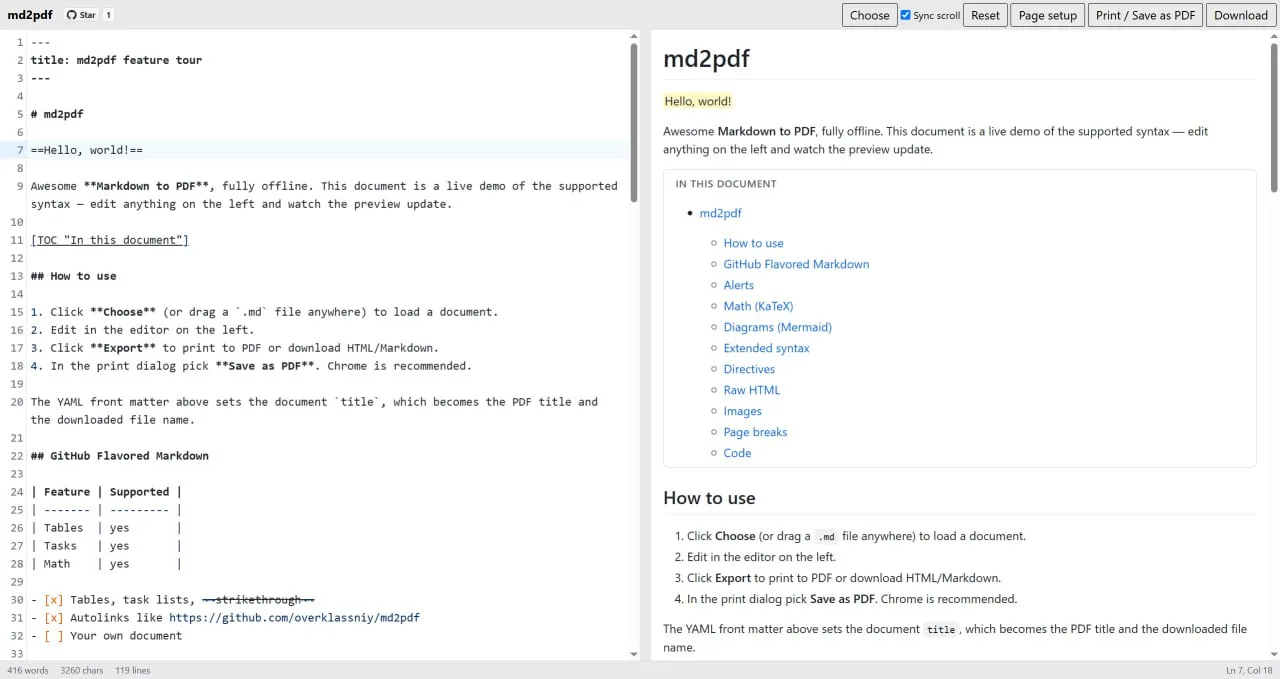Go to Page breaks TOC link
This screenshot has height=679, width=1280.
(755, 432)
